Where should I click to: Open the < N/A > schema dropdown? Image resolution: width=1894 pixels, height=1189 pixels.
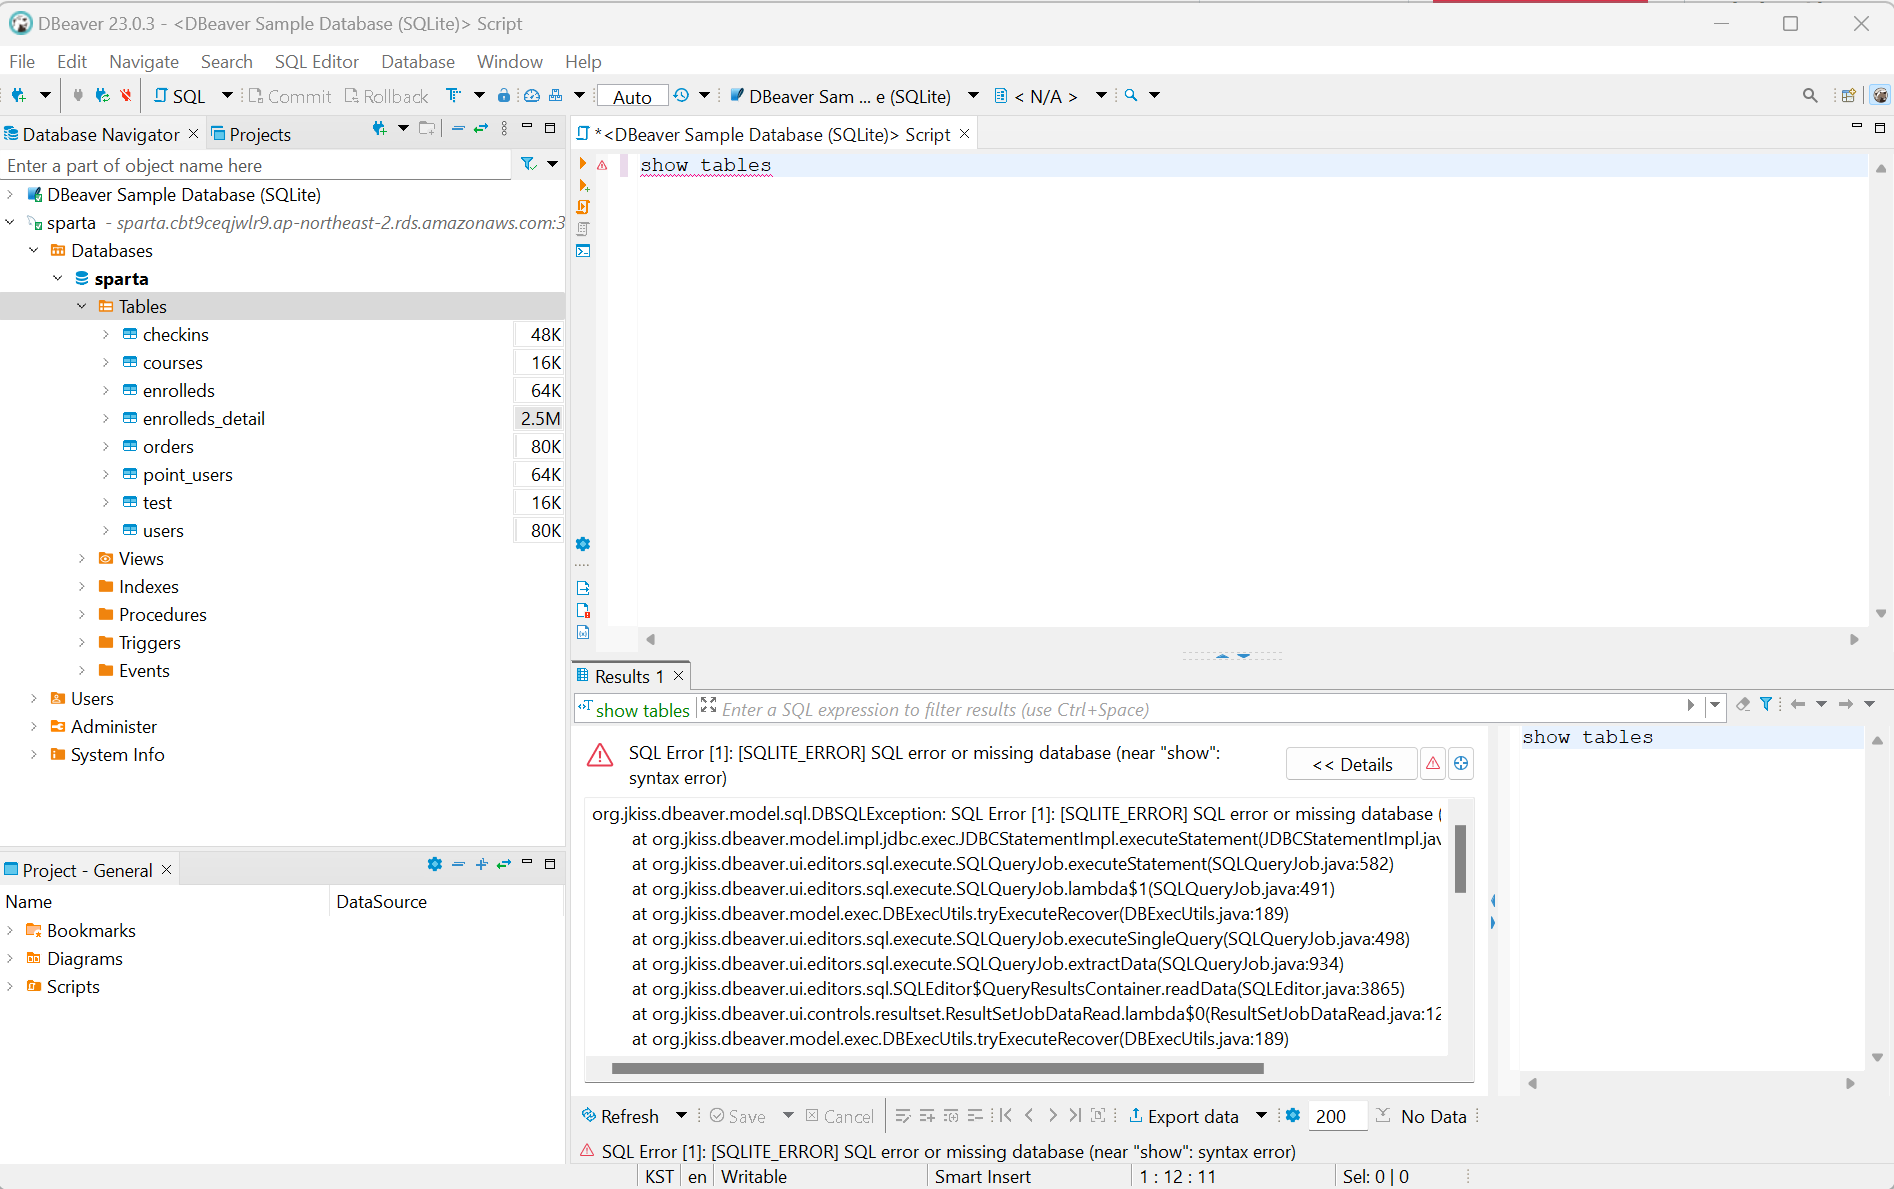1101,96
